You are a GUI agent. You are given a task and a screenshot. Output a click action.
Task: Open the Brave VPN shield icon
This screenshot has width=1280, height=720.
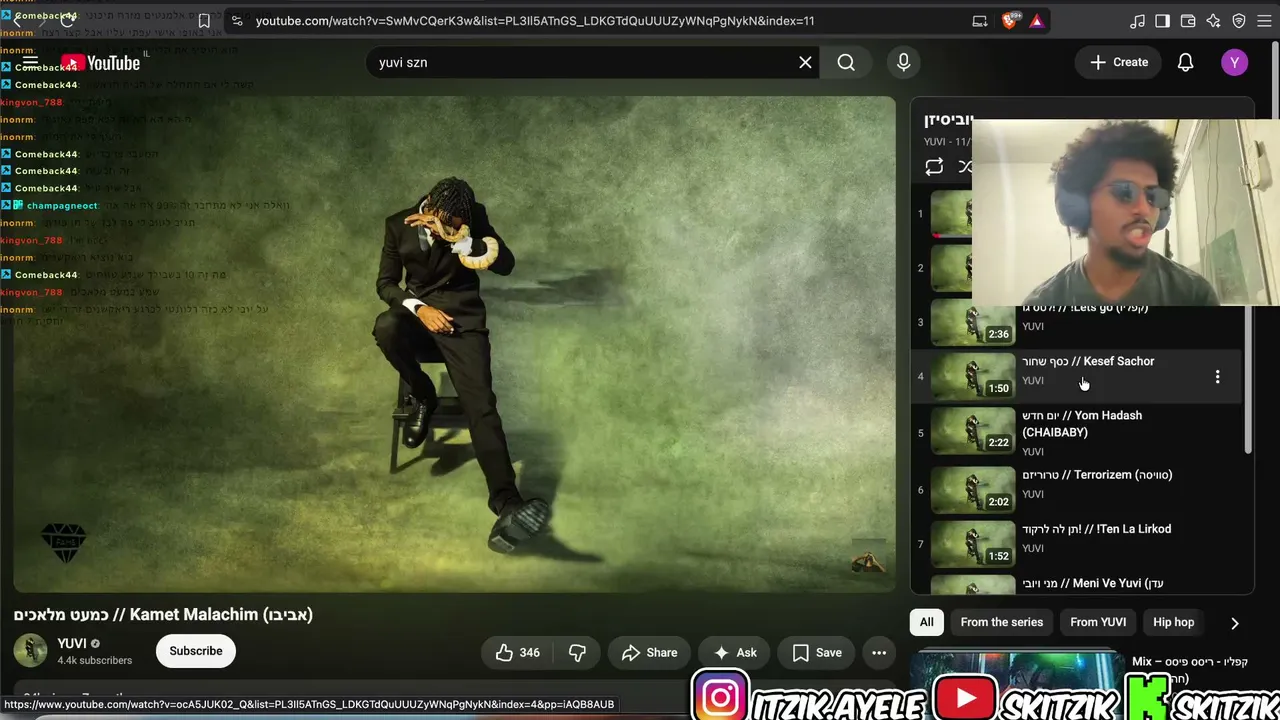pos(1239,21)
